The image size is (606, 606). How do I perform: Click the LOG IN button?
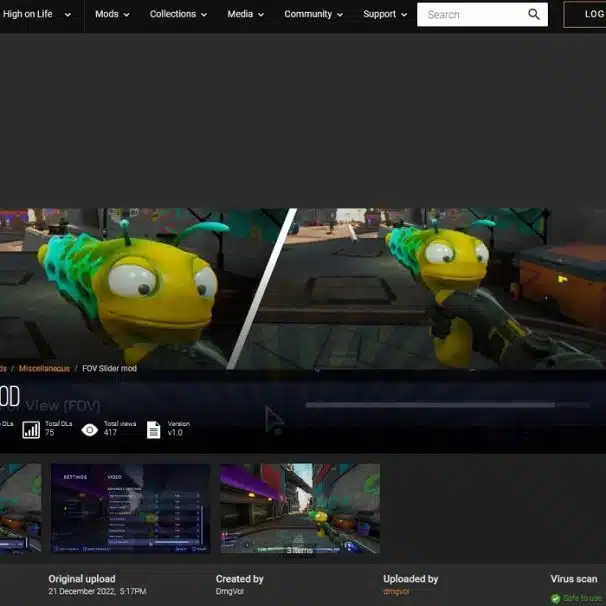coord(585,14)
